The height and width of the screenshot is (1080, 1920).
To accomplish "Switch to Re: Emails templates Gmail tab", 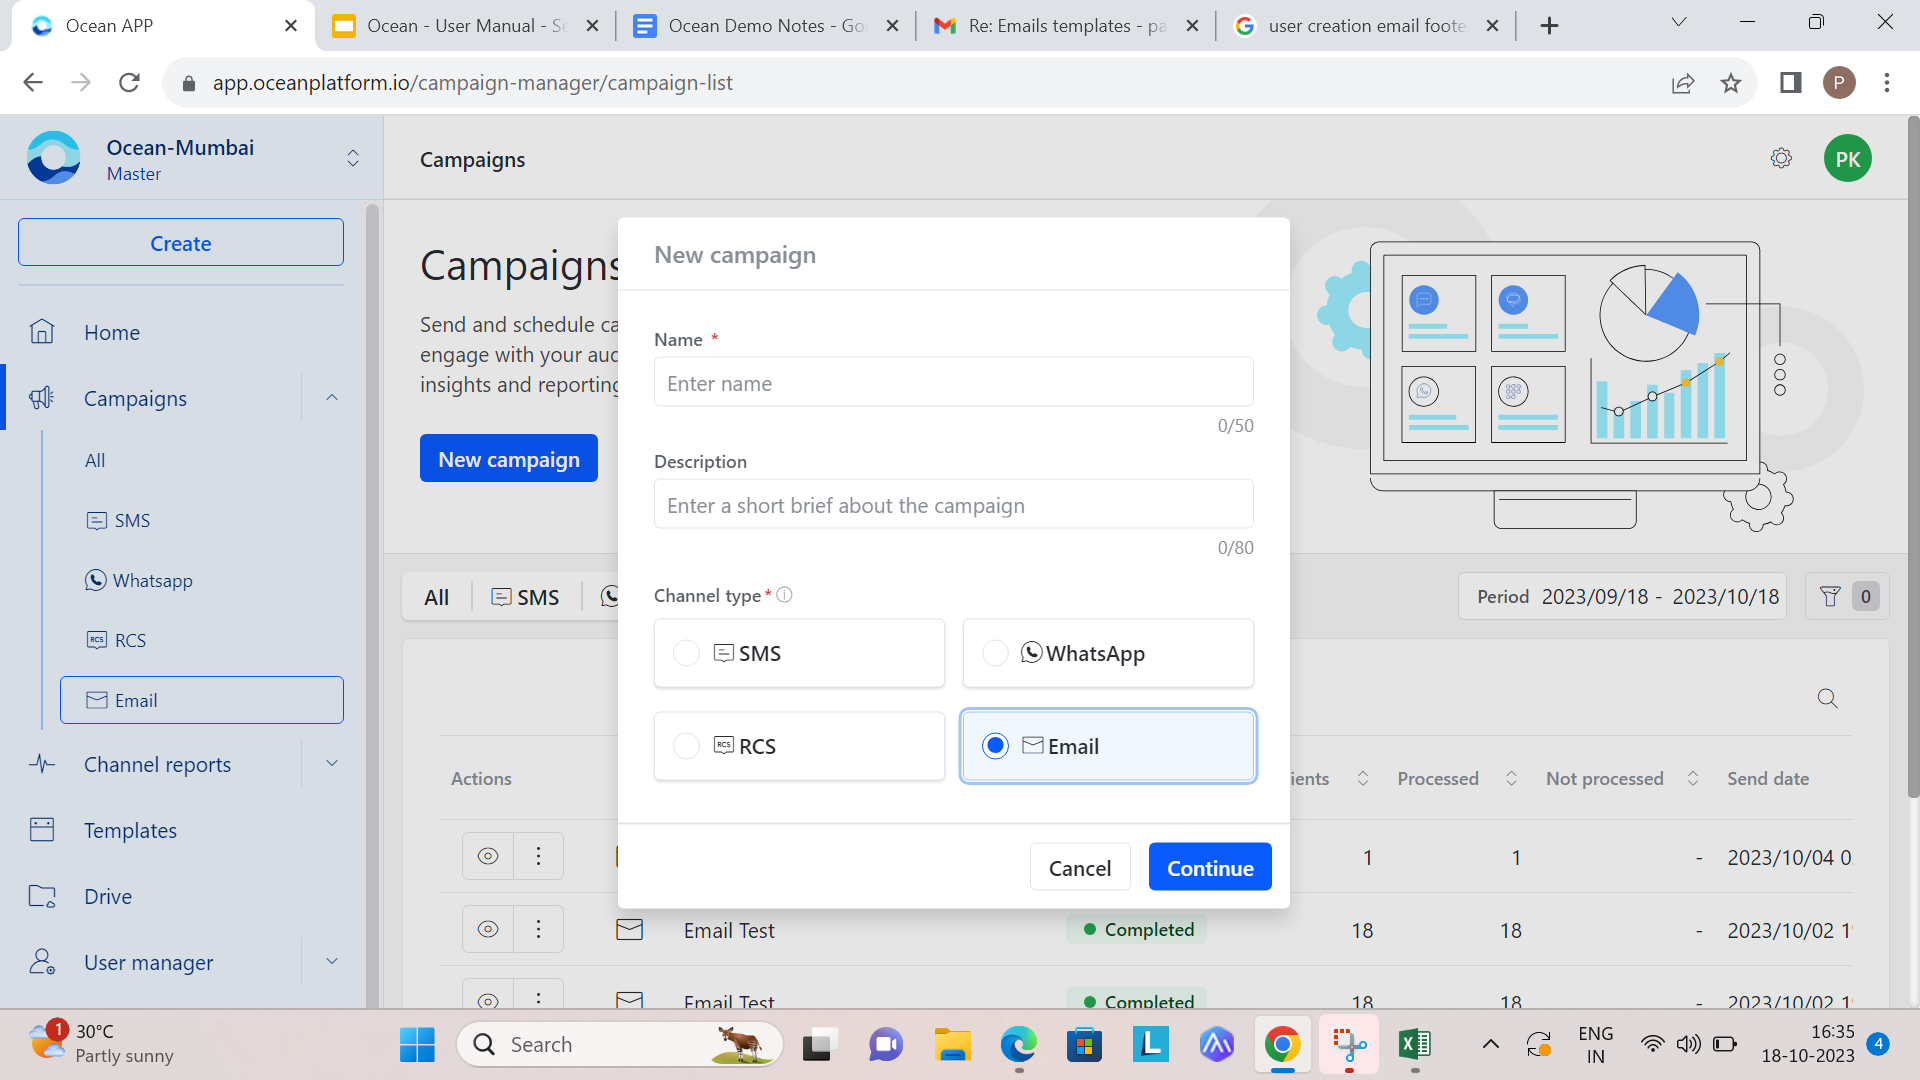I will coord(1066,26).
